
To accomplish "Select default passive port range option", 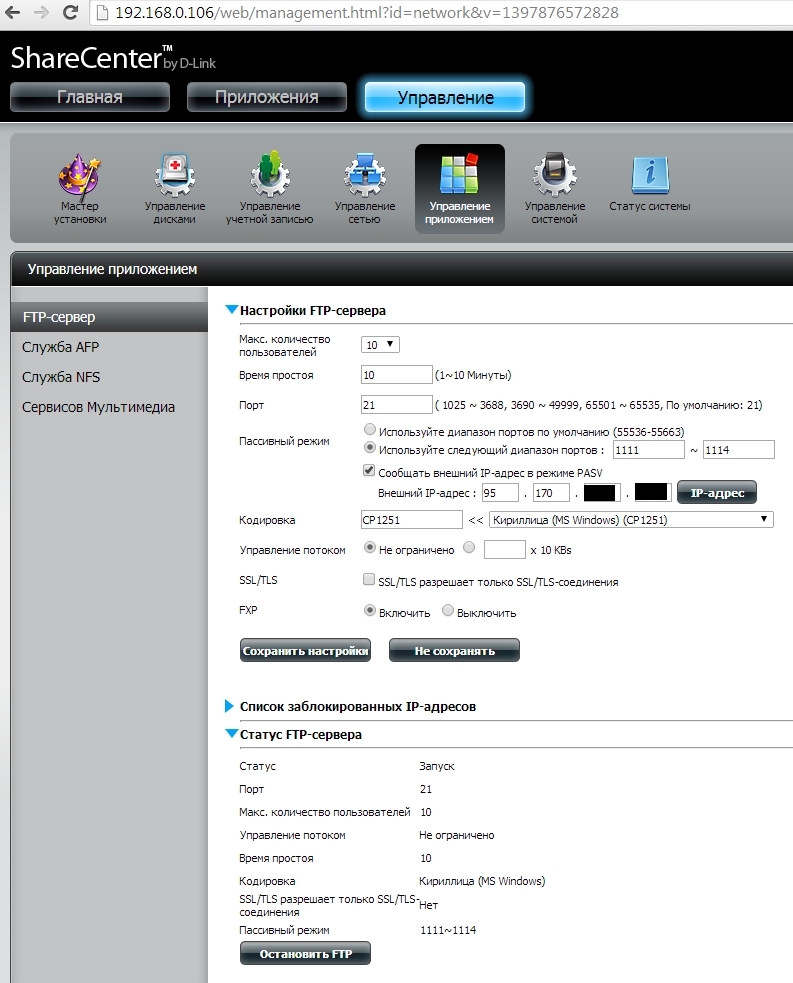I will click(370, 431).
